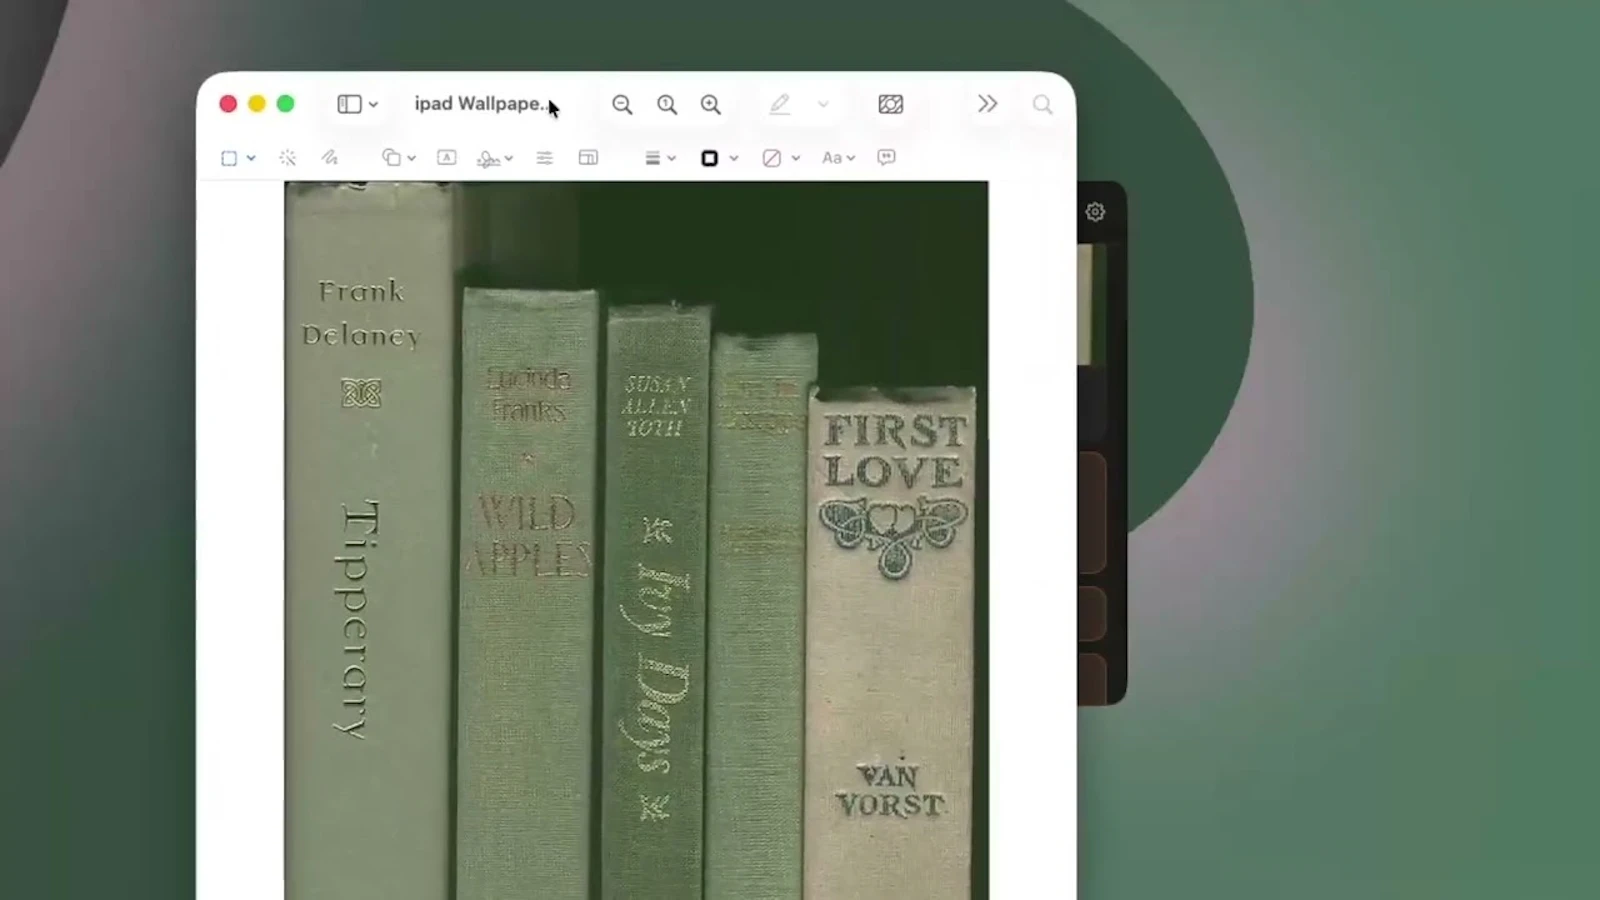This screenshot has height=900, width=1600.
Task: Click the Shapes tool icon
Action: (391, 158)
